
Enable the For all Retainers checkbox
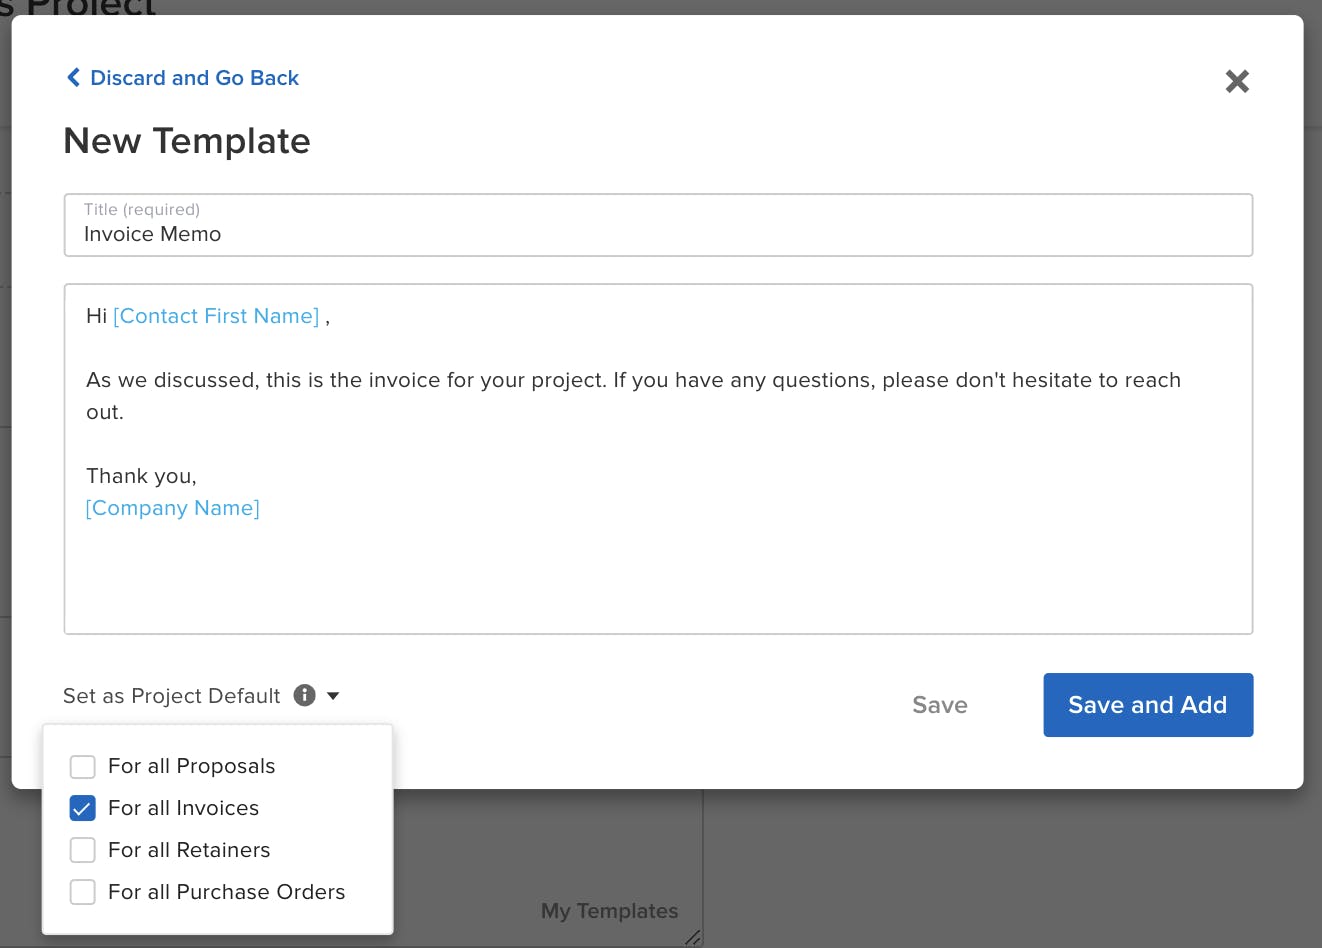(82, 850)
